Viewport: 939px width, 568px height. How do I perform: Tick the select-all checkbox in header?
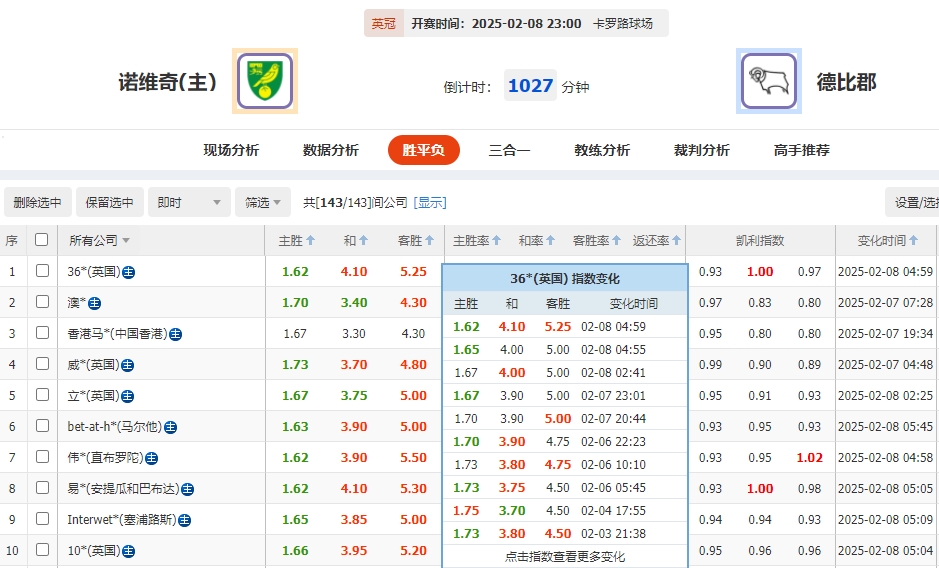41,240
